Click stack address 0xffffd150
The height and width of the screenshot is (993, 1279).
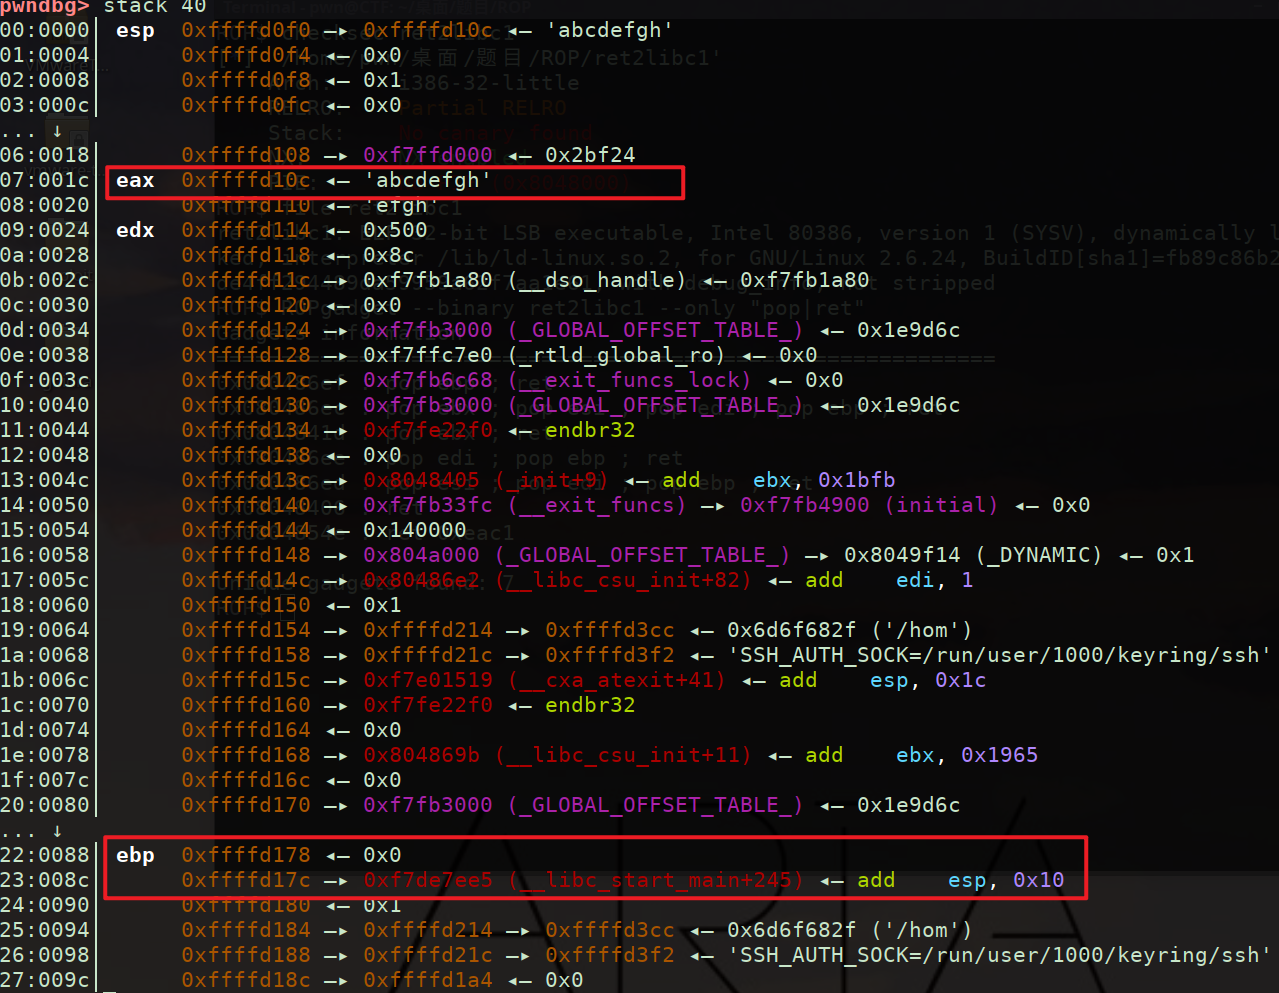(x=246, y=606)
